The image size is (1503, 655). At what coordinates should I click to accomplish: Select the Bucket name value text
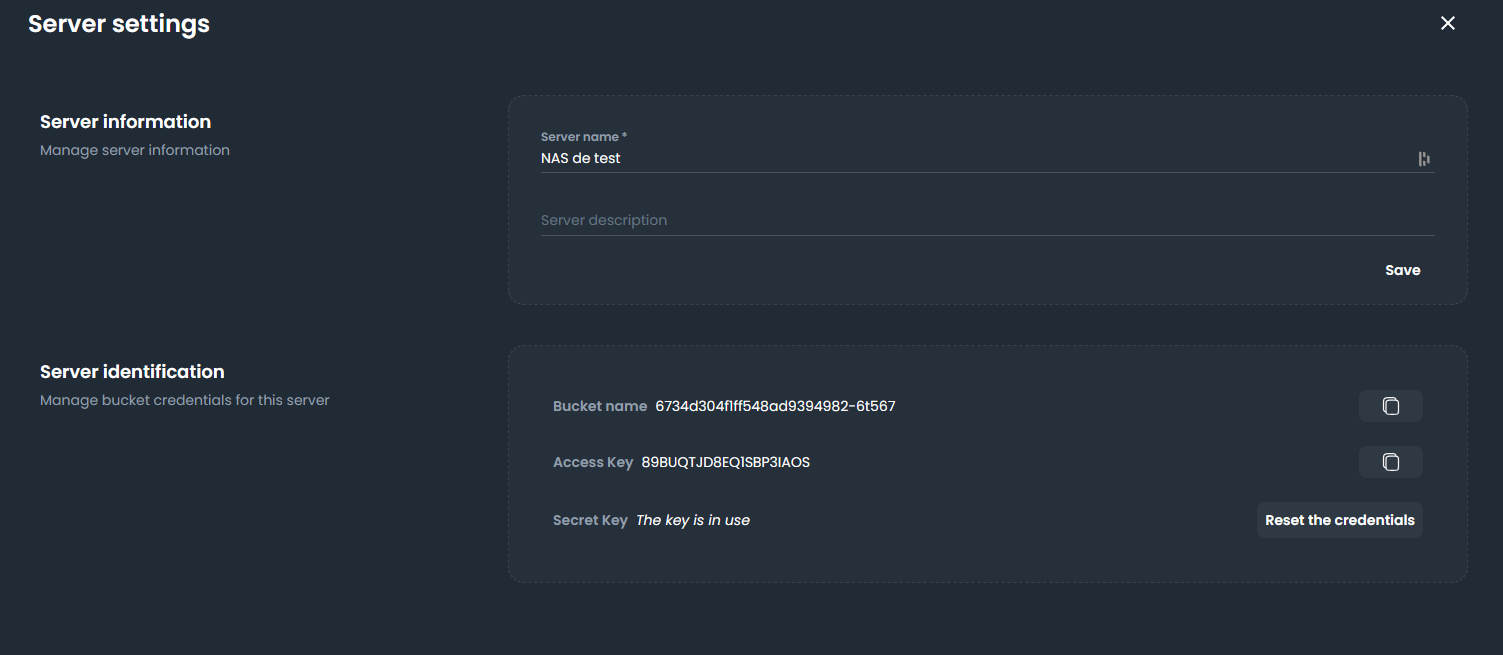click(x=775, y=406)
